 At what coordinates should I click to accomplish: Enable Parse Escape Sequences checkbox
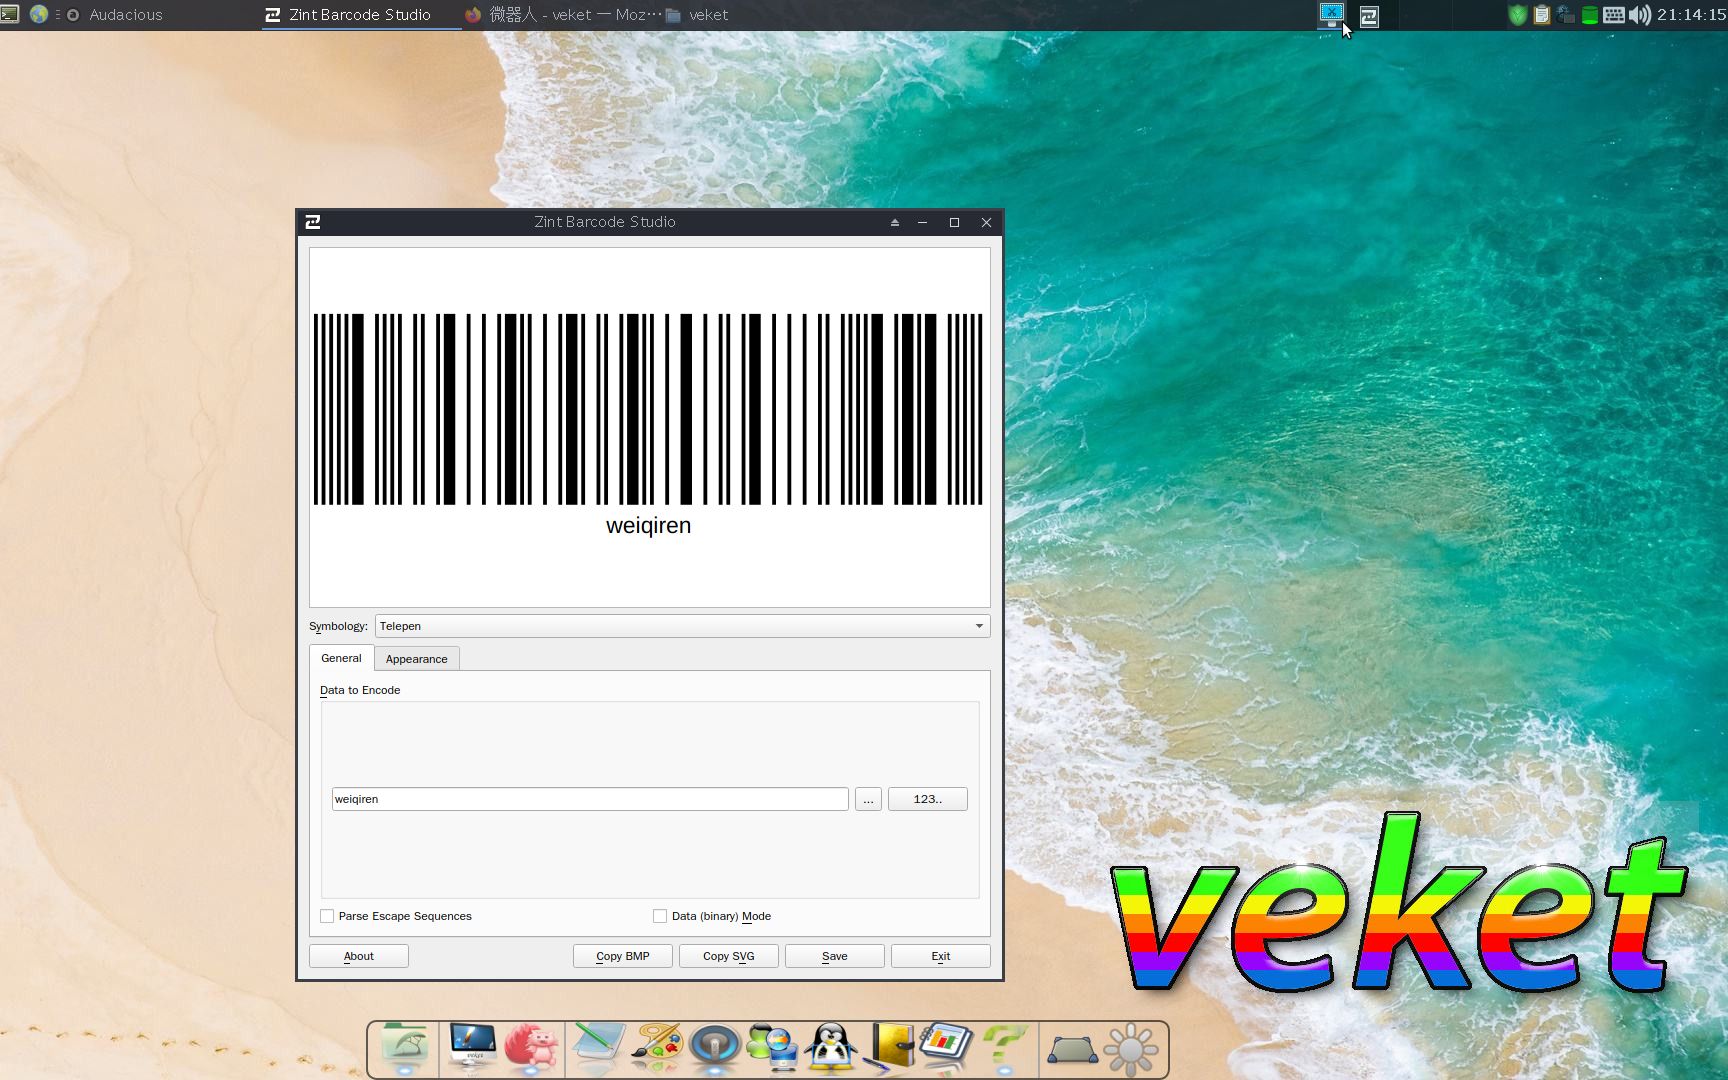pos(327,916)
